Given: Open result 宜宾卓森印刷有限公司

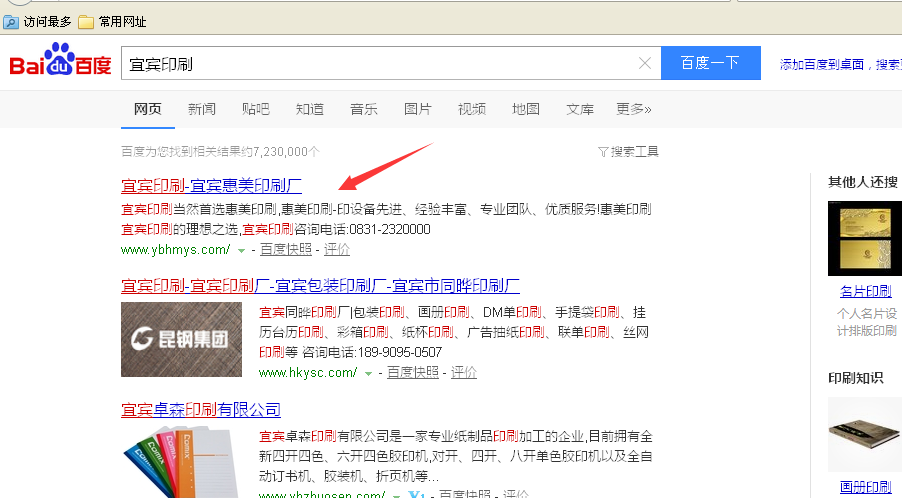Looking at the screenshot, I should pos(201,409).
